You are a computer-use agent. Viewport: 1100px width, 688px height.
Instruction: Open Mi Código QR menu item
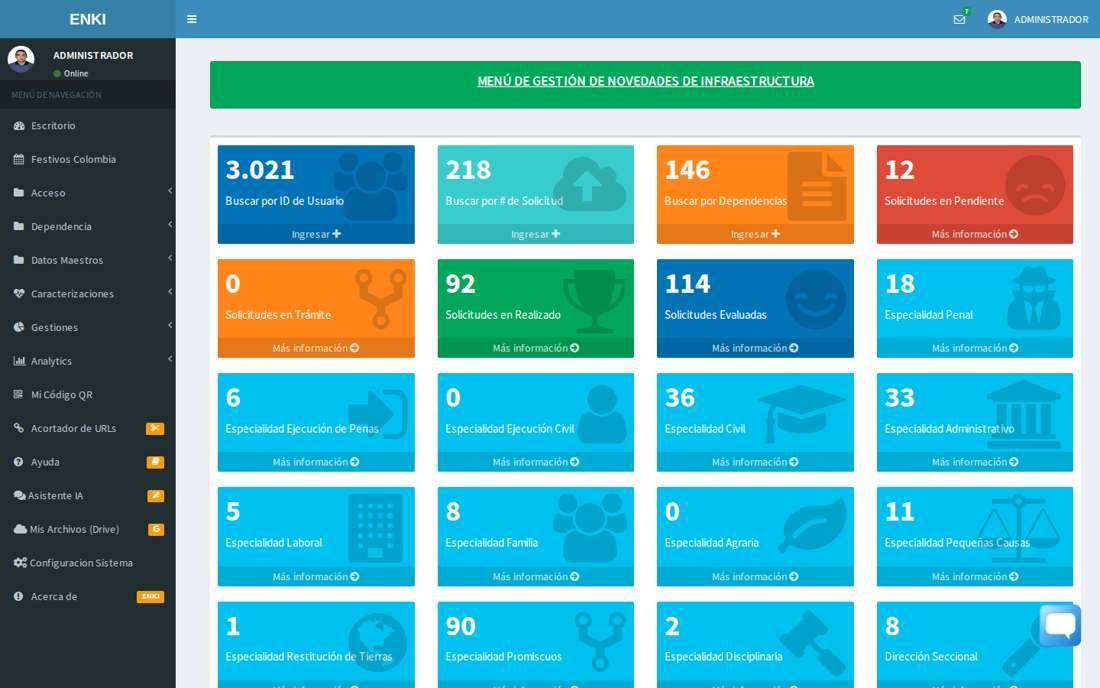[88, 395]
